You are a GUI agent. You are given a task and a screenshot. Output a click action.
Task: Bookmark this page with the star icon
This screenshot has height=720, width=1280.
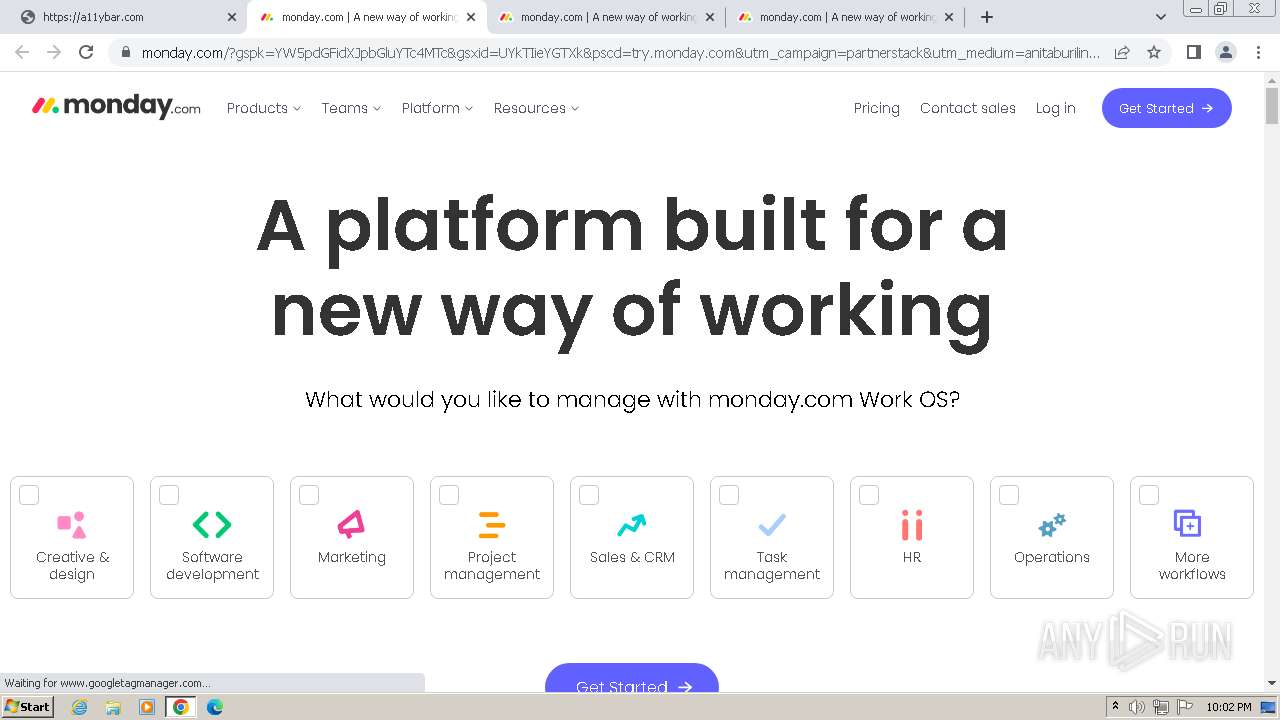pyautogui.click(x=1154, y=52)
